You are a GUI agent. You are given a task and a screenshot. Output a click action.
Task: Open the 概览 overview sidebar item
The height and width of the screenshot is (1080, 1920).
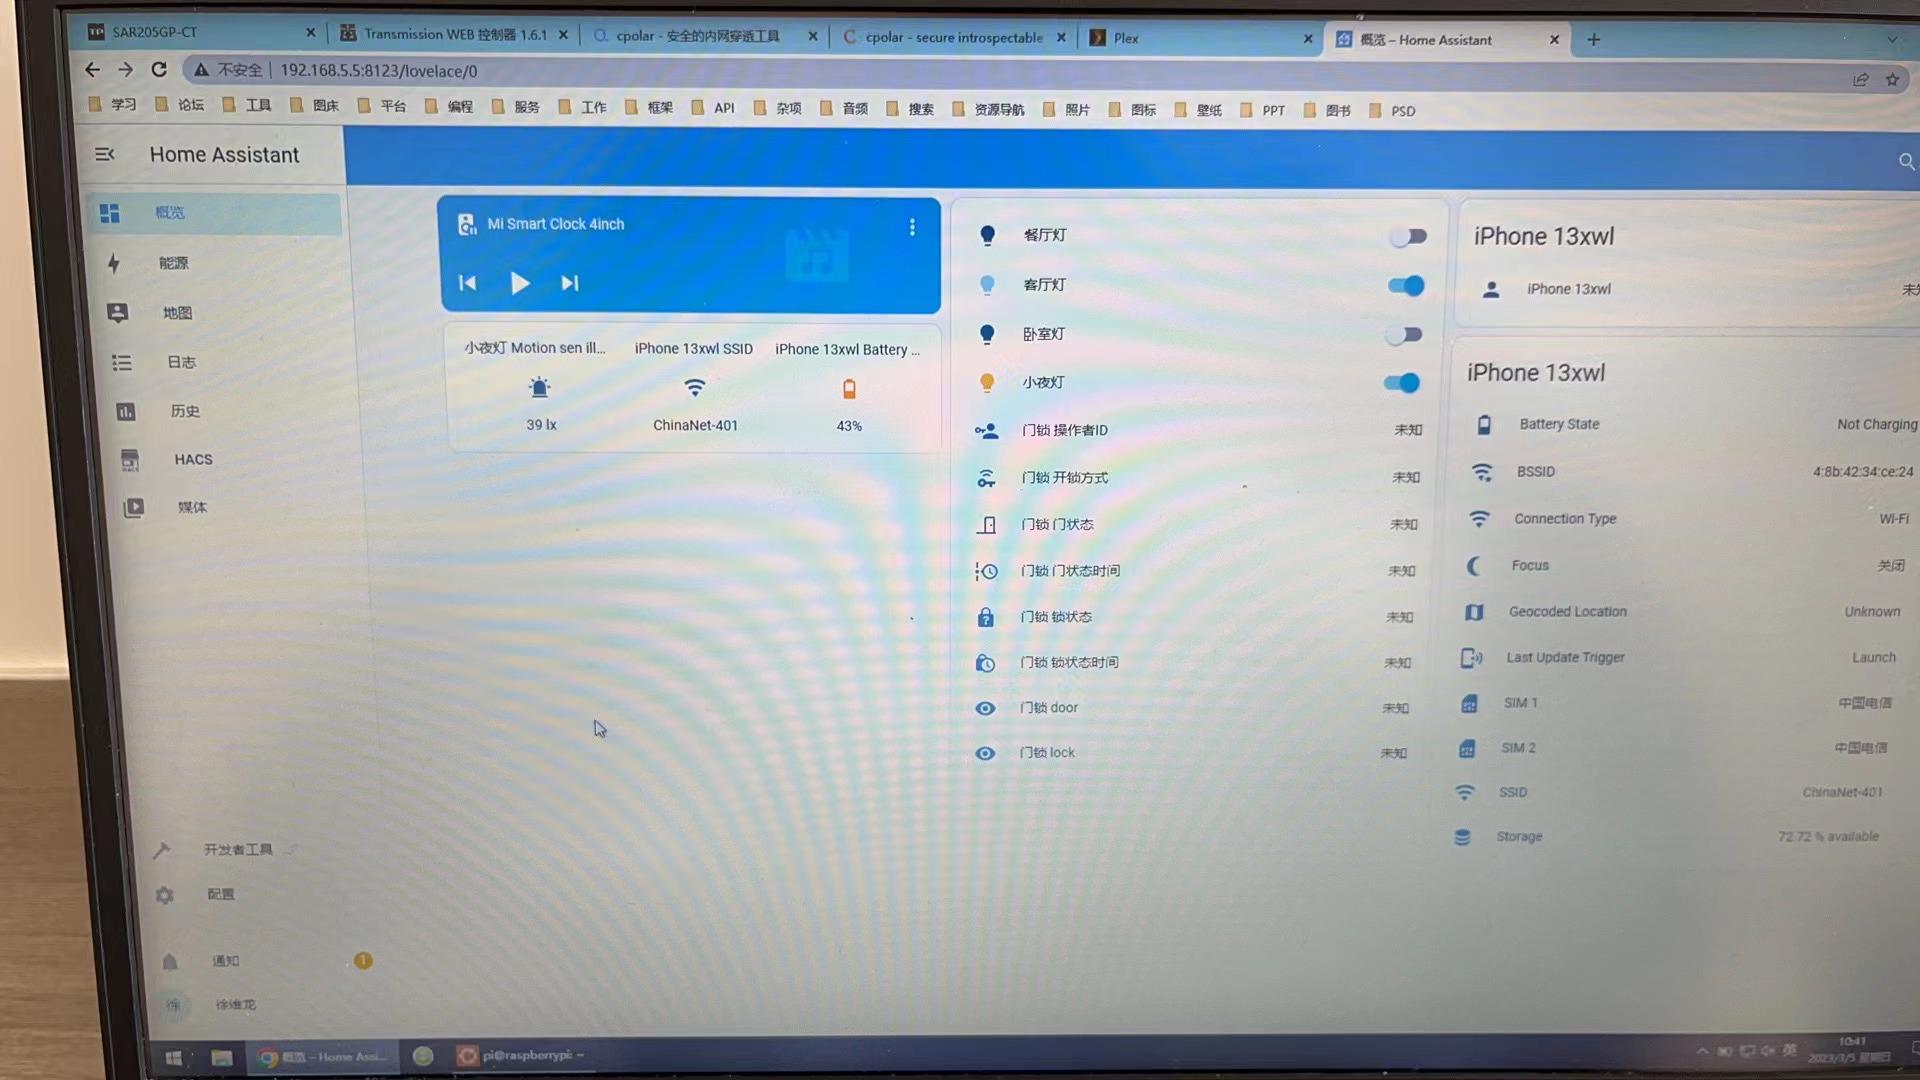(214, 213)
